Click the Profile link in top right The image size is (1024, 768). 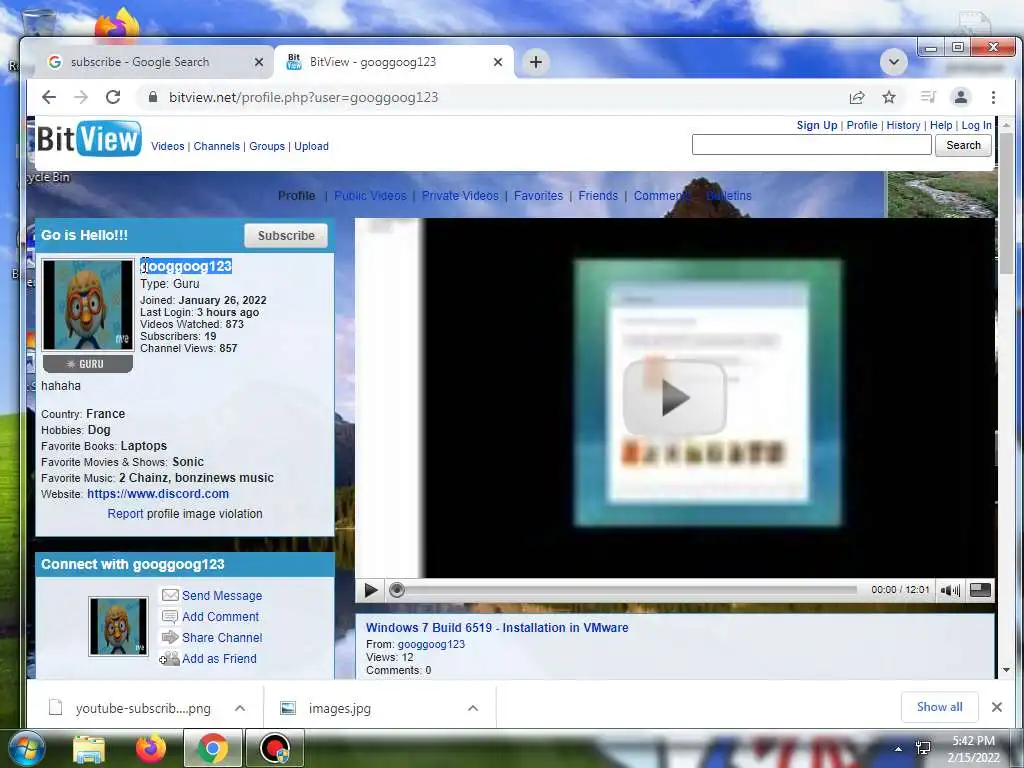[x=862, y=125]
